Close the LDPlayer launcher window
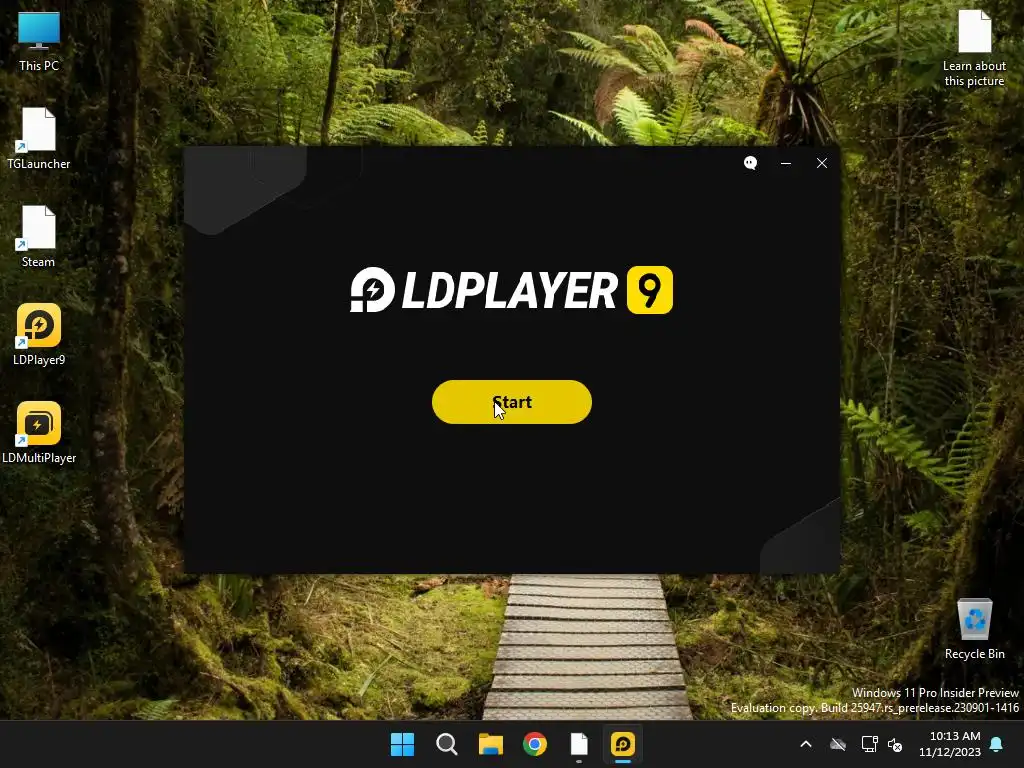 click(822, 163)
